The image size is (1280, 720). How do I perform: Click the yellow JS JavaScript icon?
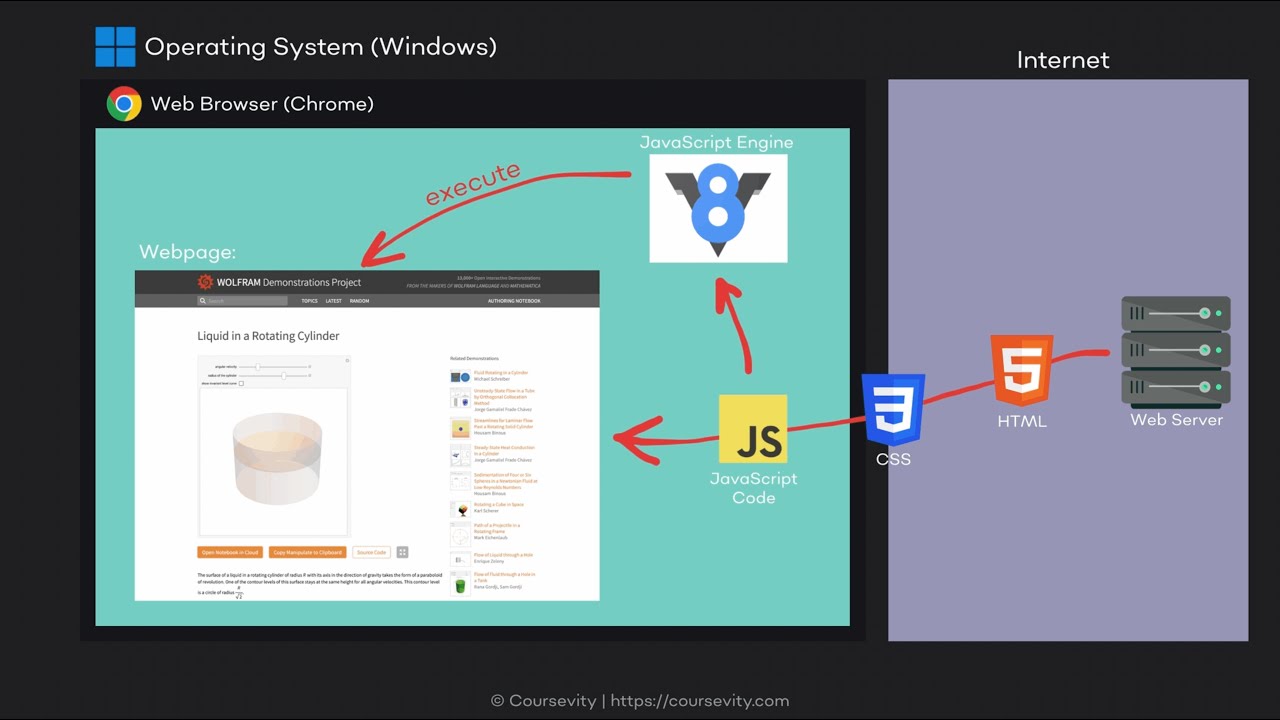coord(753,428)
